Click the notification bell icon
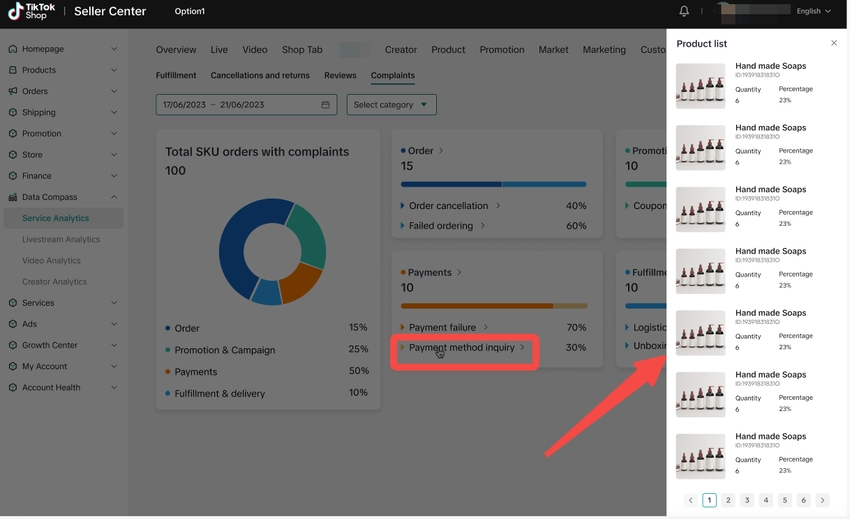Screen dimensions: 850x519 (684, 11)
